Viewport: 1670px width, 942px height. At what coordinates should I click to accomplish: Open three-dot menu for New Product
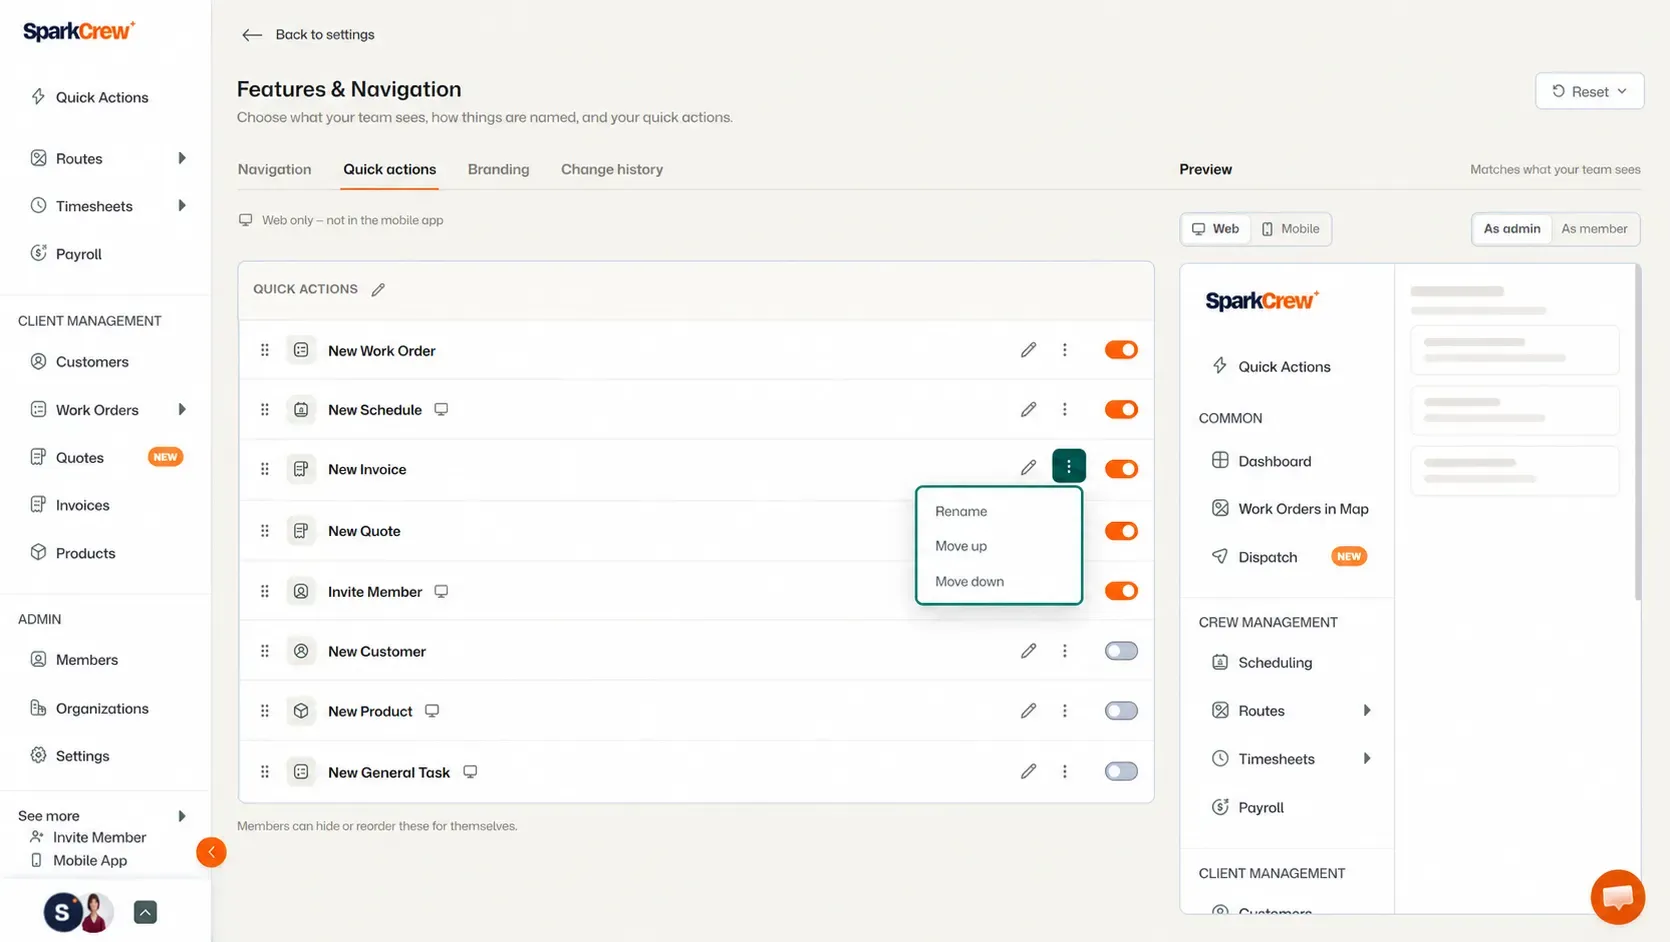(x=1064, y=711)
